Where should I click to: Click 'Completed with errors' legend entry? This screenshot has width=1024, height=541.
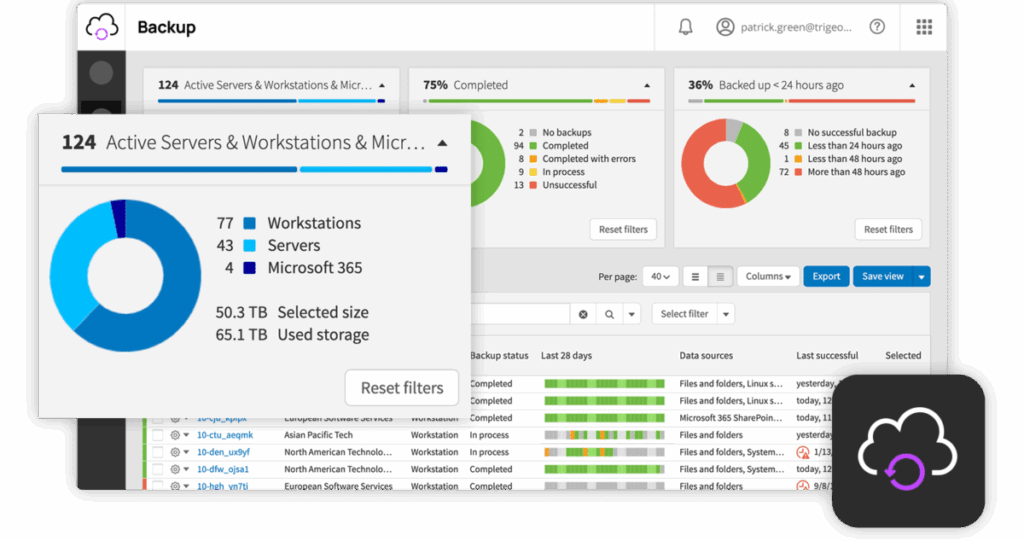(x=589, y=159)
